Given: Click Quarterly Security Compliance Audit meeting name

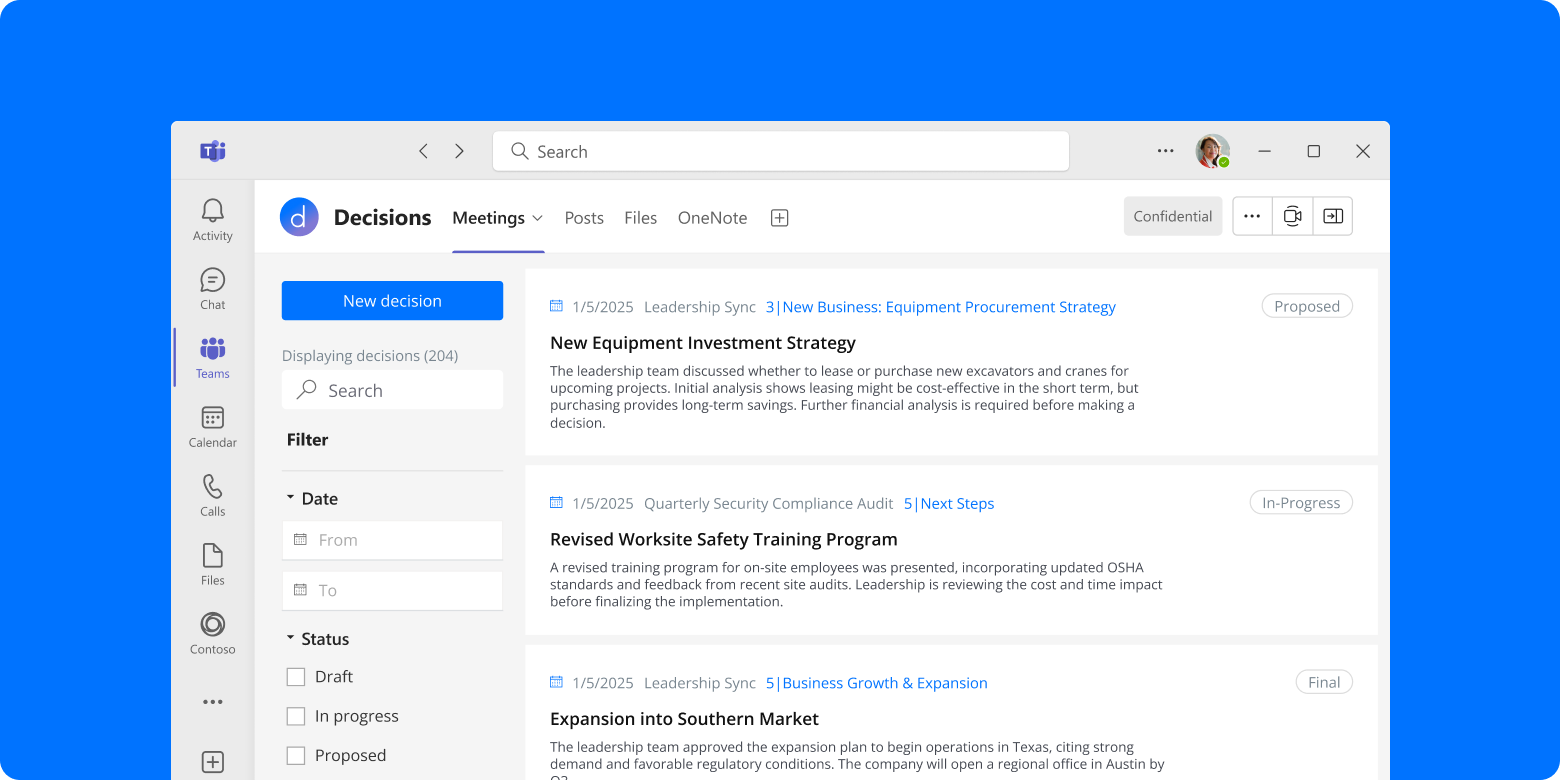Looking at the screenshot, I should 769,504.
